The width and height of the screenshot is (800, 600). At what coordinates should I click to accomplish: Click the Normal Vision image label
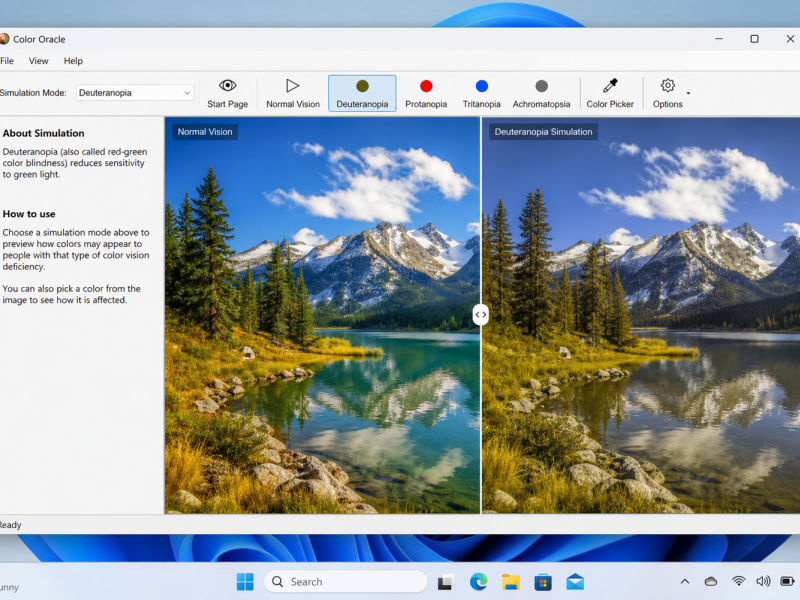(x=205, y=132)
